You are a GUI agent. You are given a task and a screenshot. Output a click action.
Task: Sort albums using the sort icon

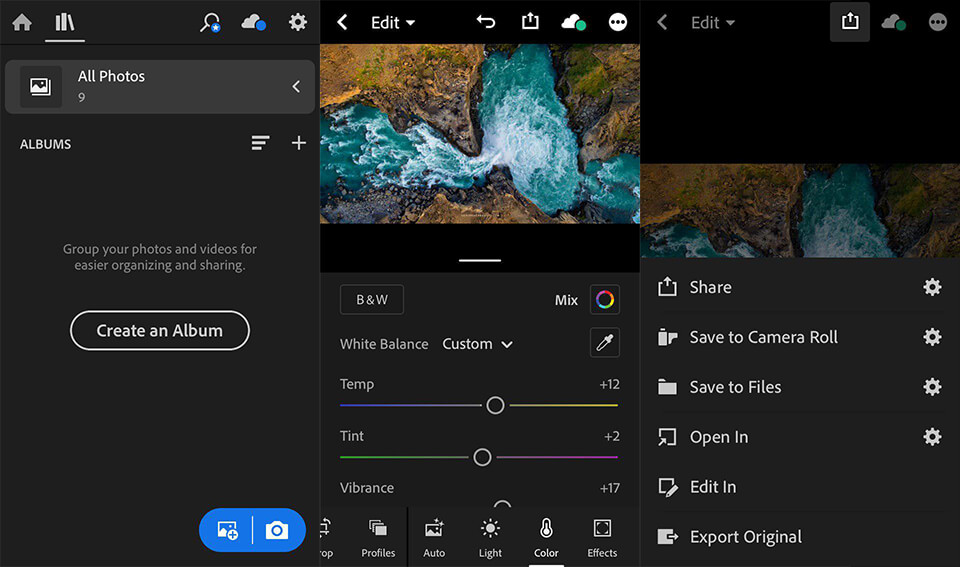tap(260, 143)
